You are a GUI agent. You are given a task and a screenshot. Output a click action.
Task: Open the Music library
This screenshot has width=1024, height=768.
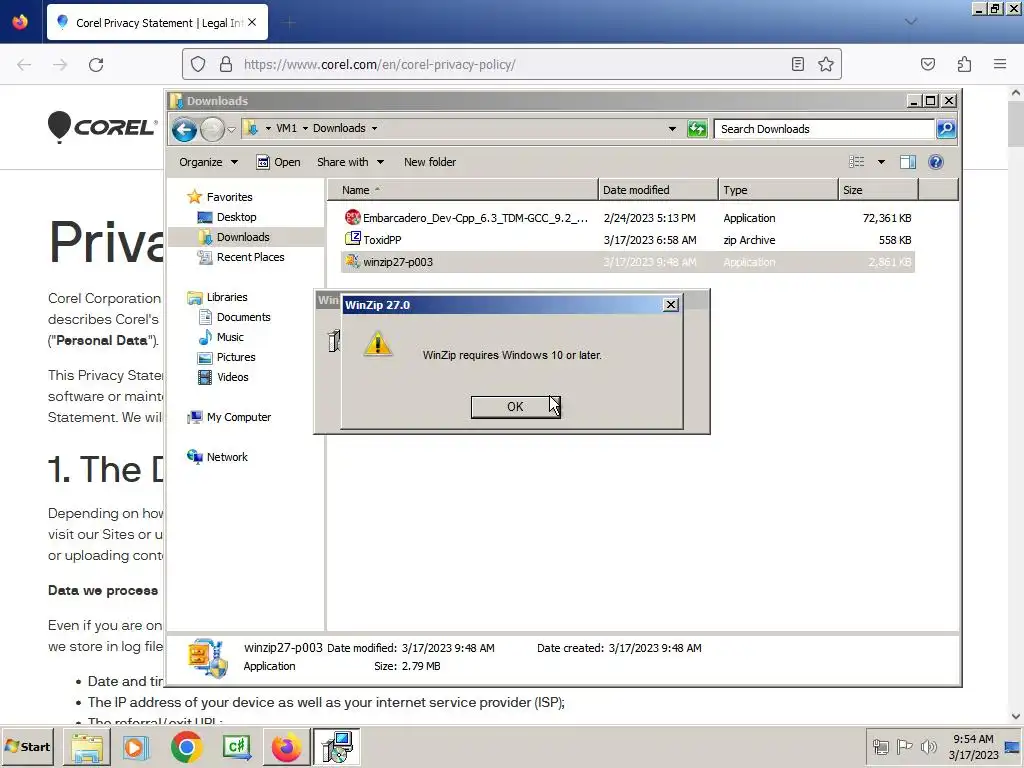coord(229,337)
